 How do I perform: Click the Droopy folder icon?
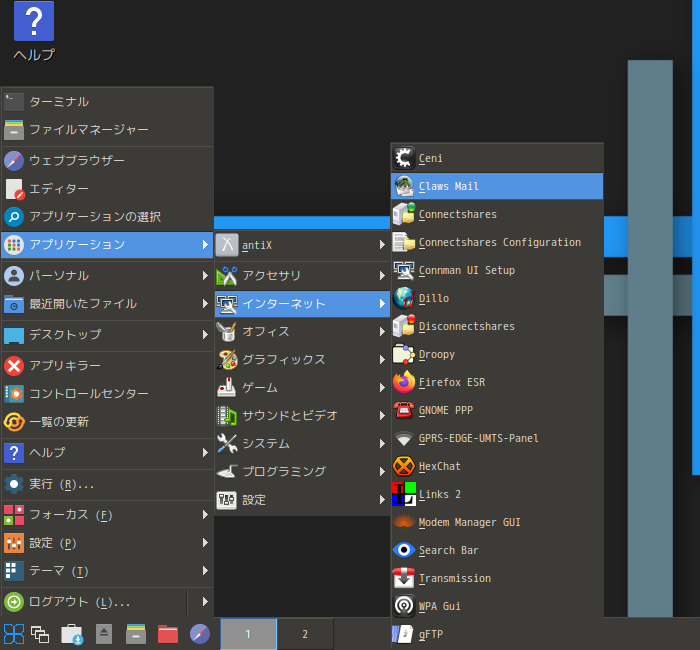404,354
